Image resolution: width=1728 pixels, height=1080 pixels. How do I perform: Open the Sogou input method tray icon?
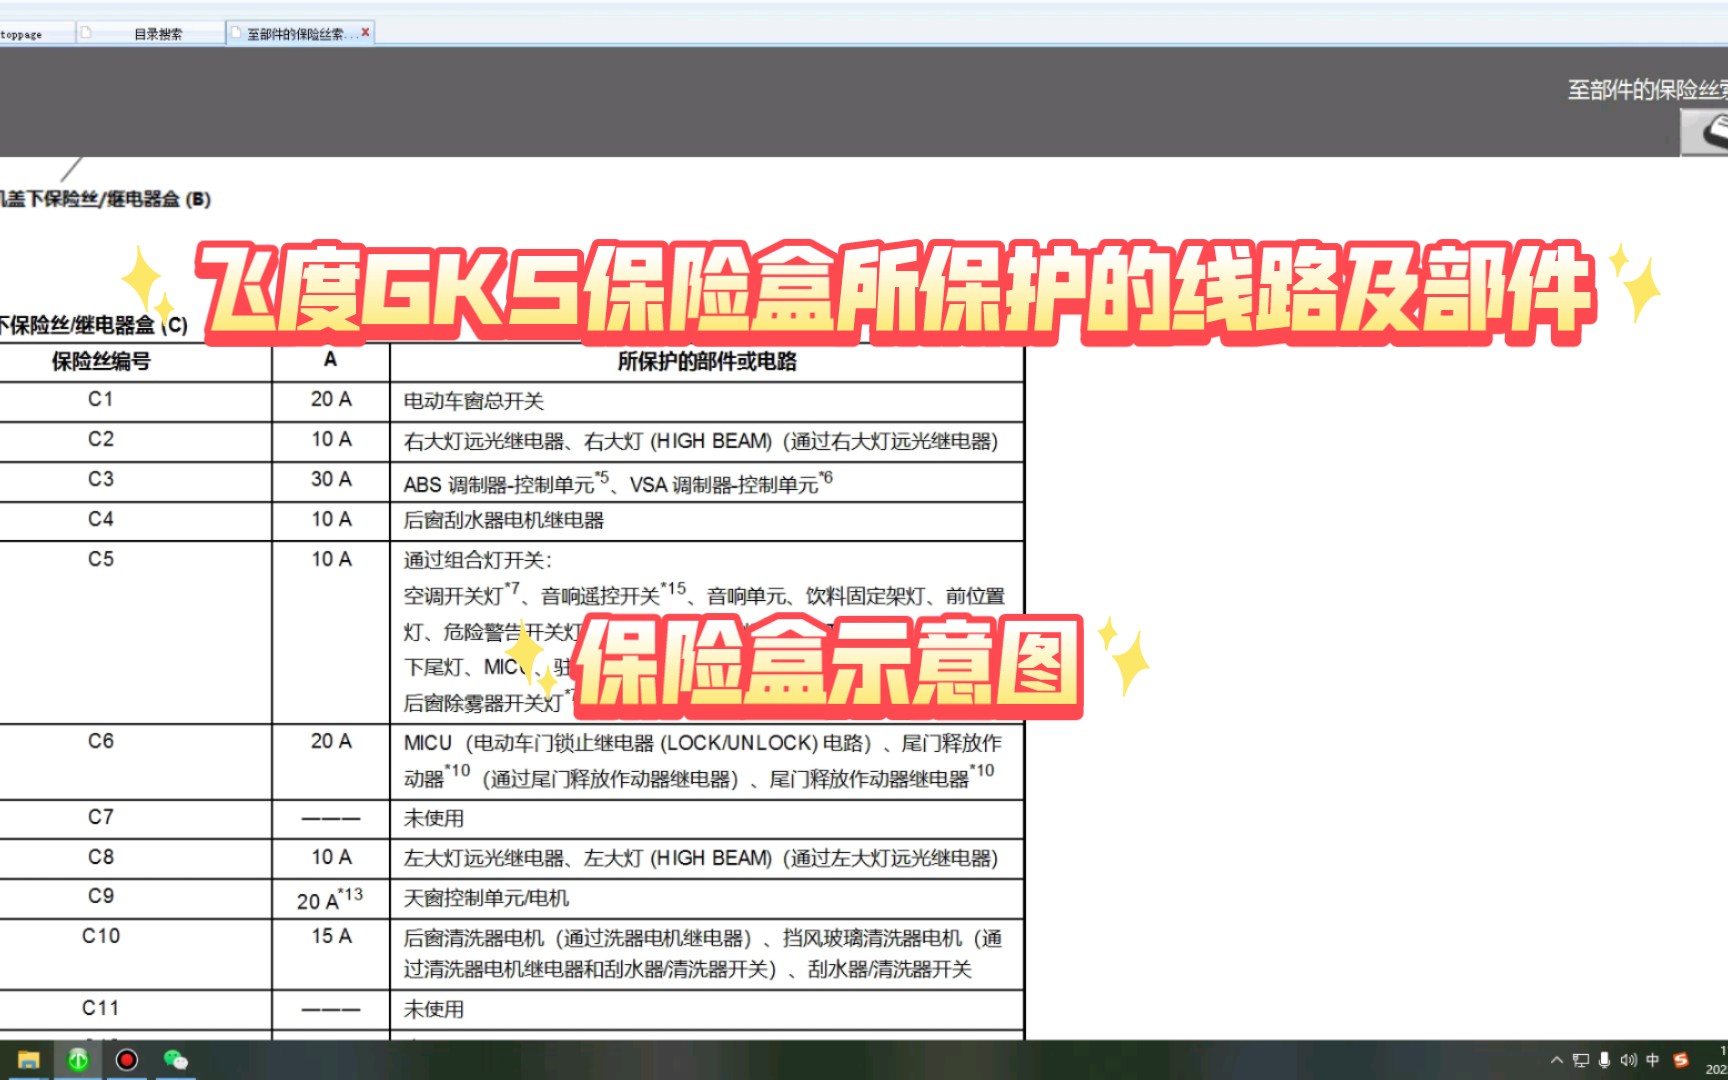(x=1681, y=1060)
